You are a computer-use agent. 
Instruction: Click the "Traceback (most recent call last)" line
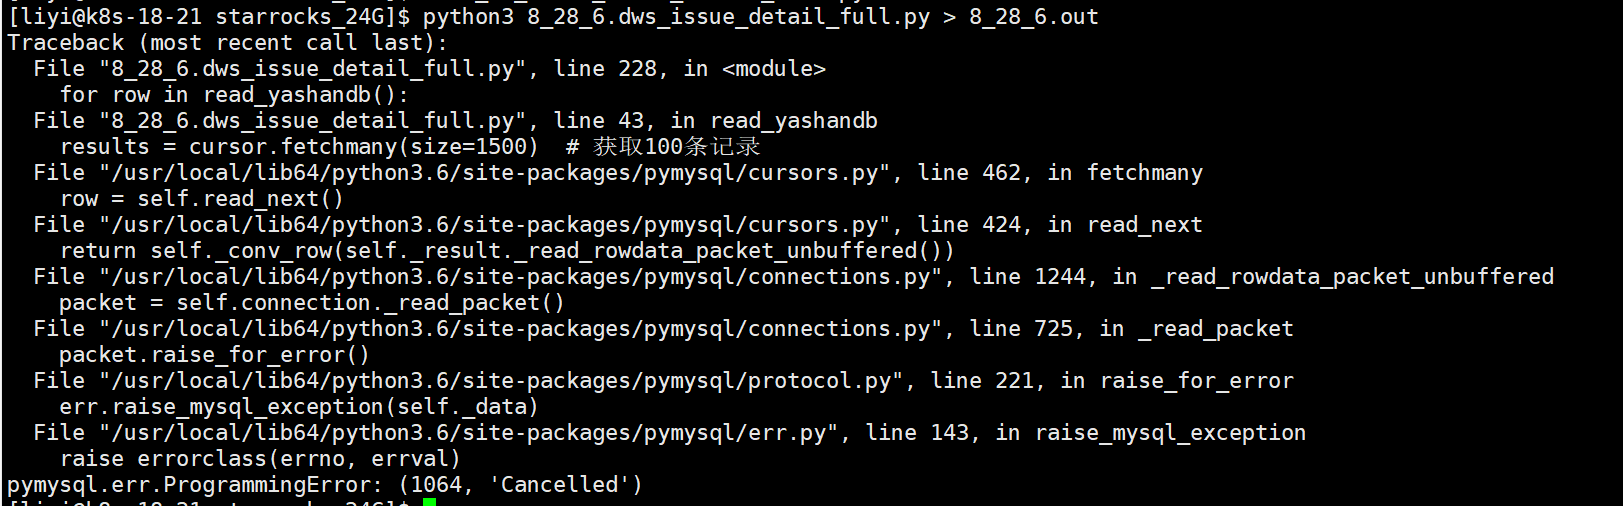point(227,43)
